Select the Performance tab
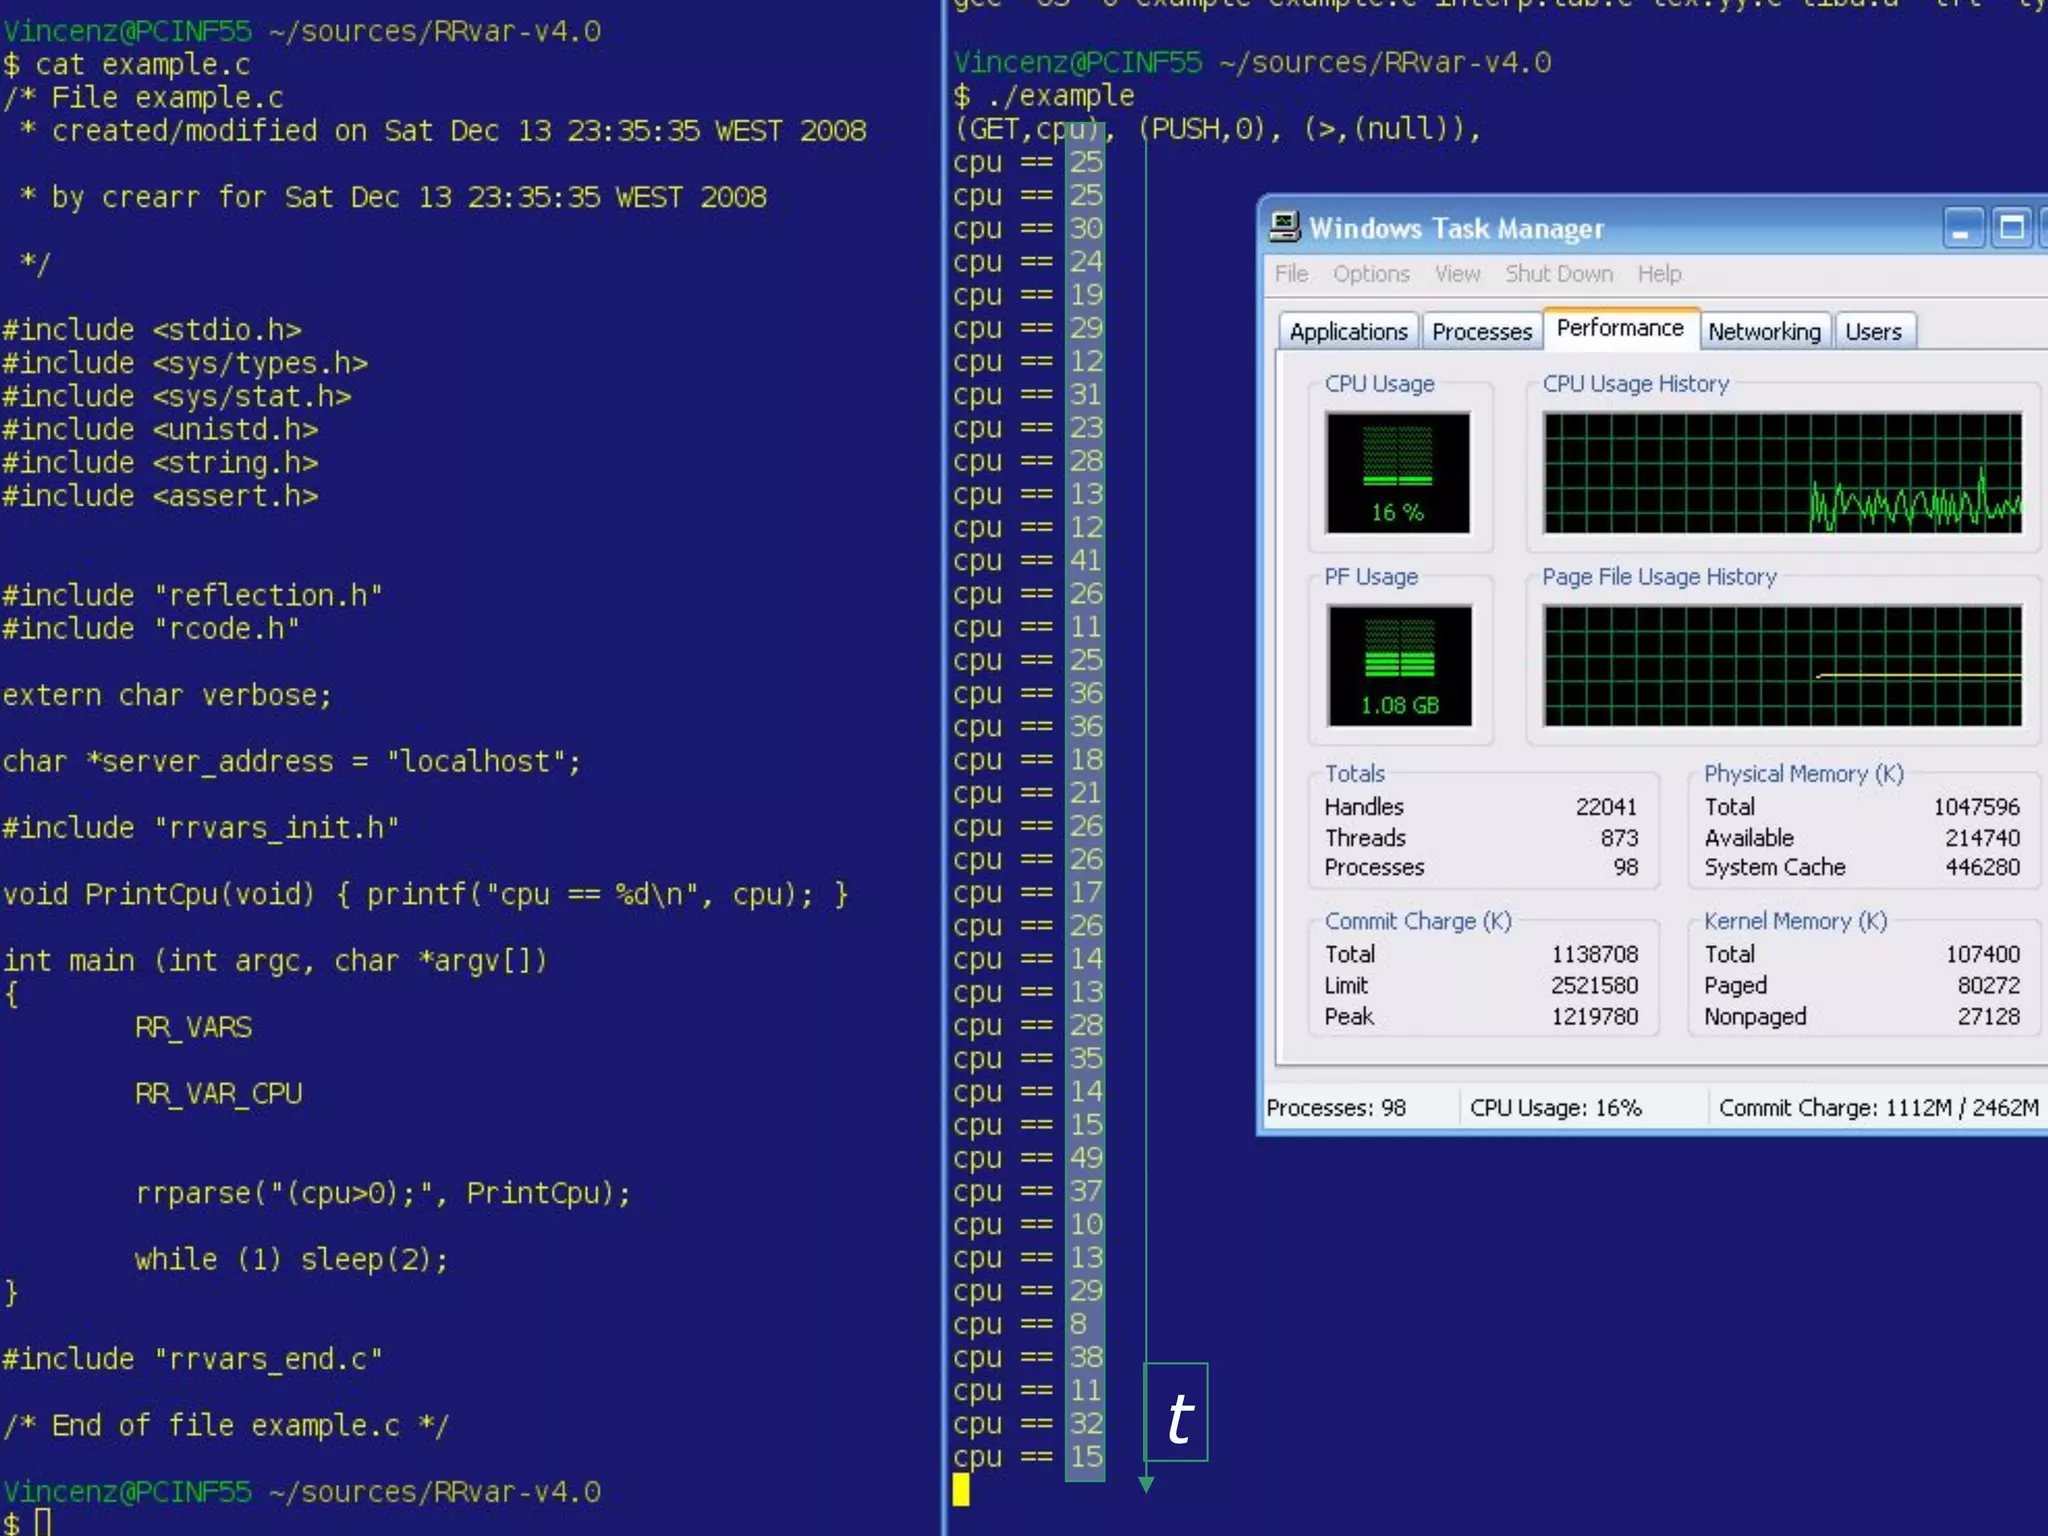The height and width of the screenshot is (1536, 2048). (x=1620, y=329)
